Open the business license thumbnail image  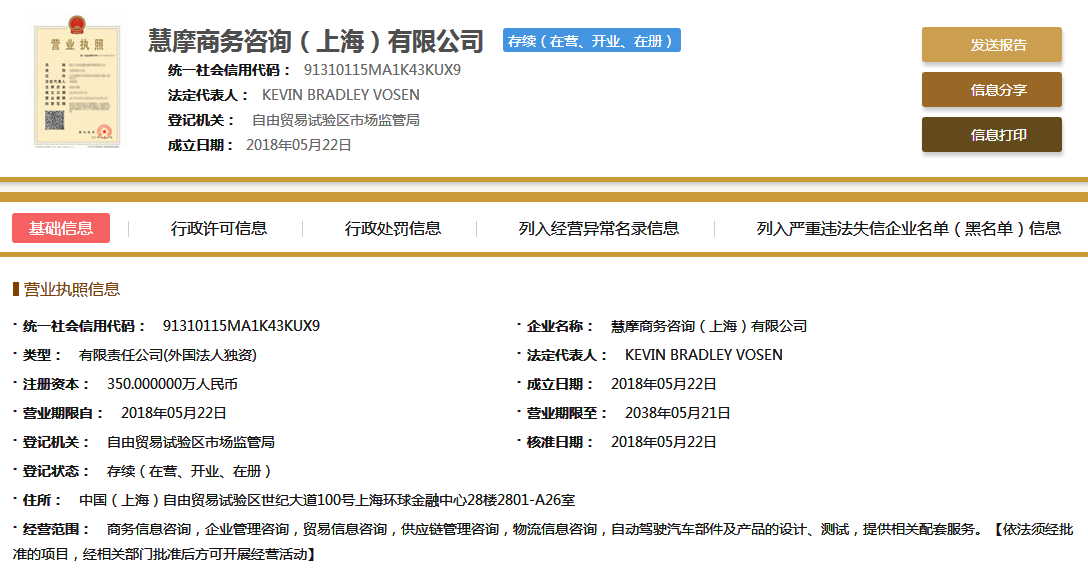pos(76,87)
